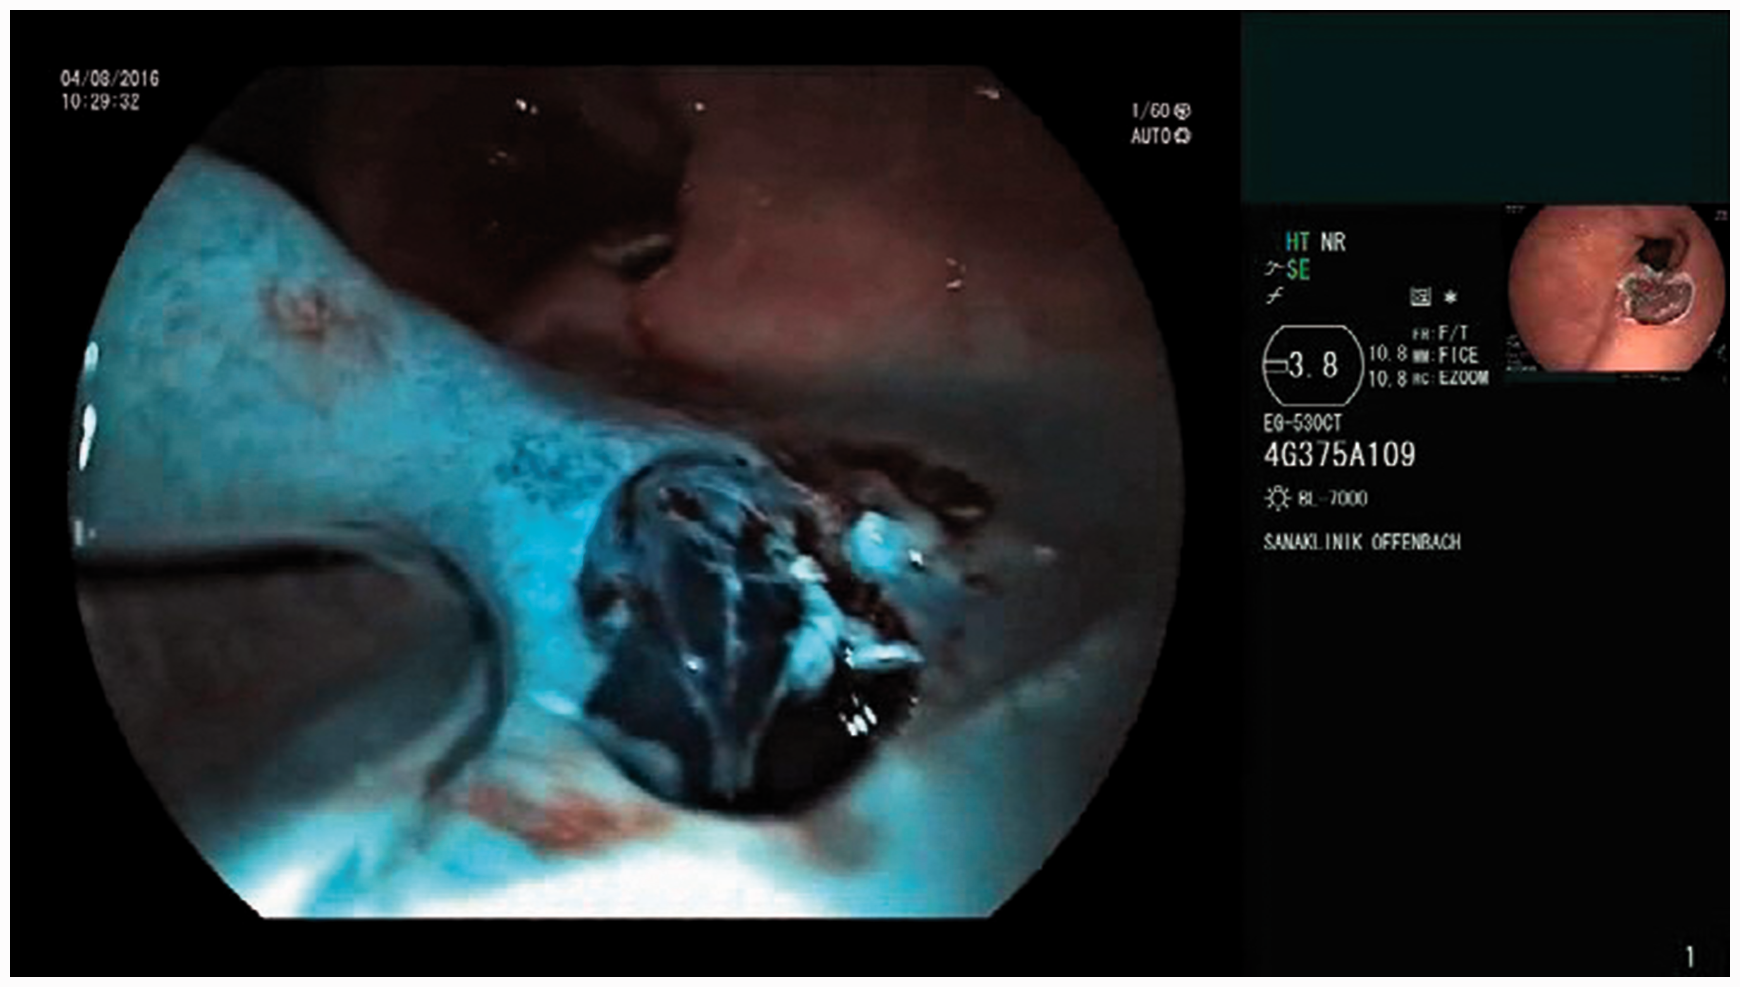This screenshot has width=1740, height=987.
Task: Select the F/T freeze button assignment
Action: [x=1454, y=333]
